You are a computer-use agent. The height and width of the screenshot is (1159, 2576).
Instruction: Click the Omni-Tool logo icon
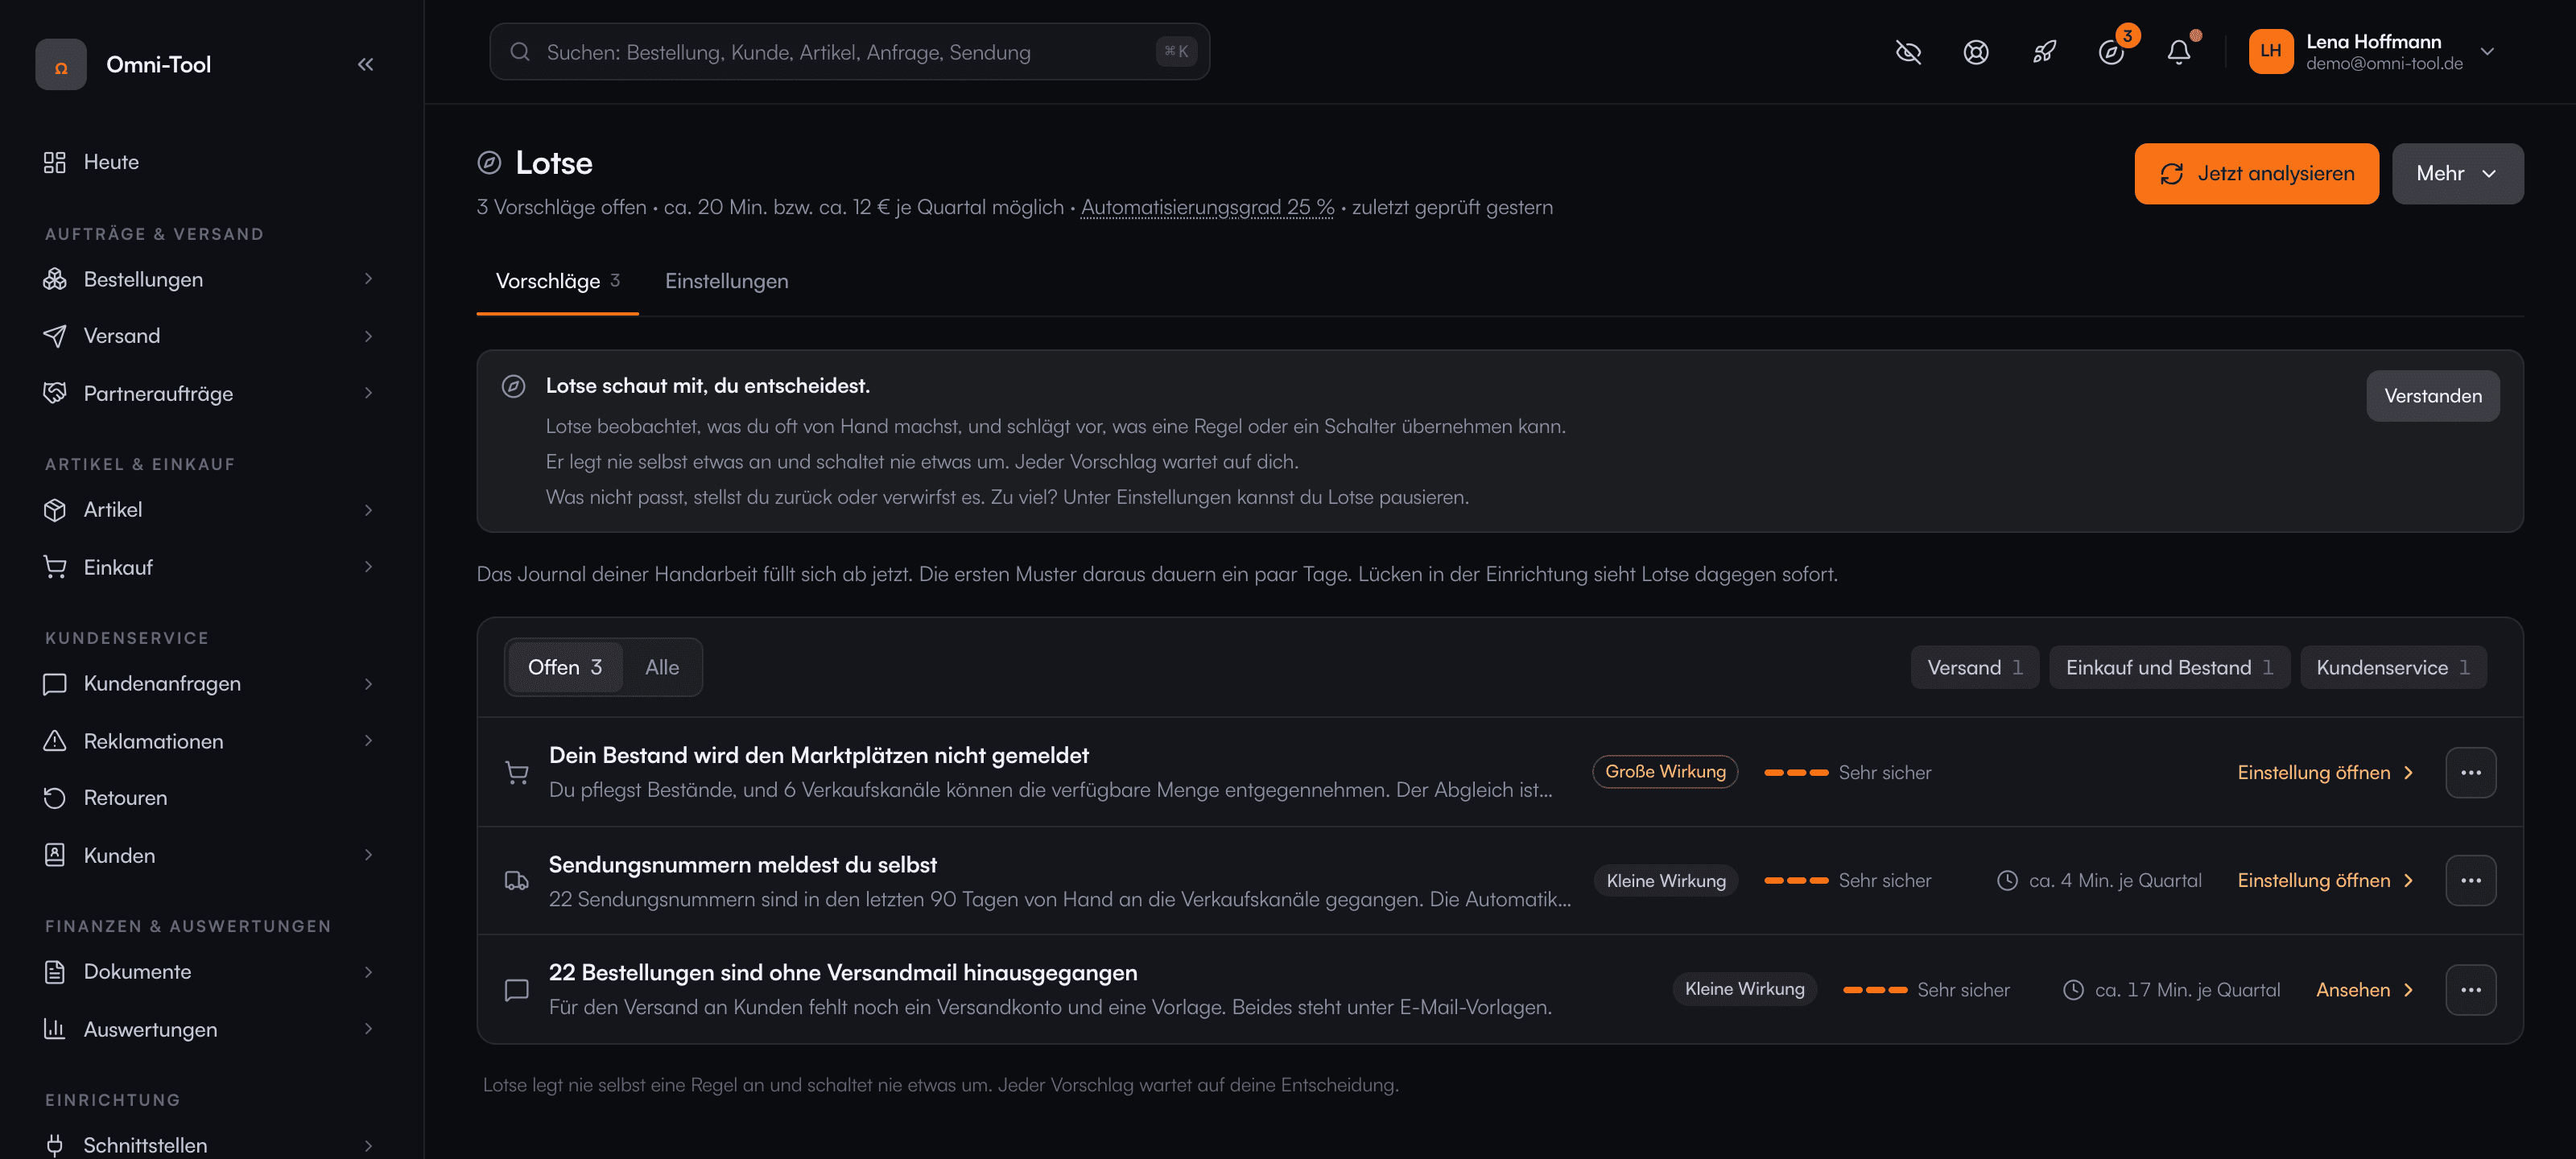click(61, 65)
